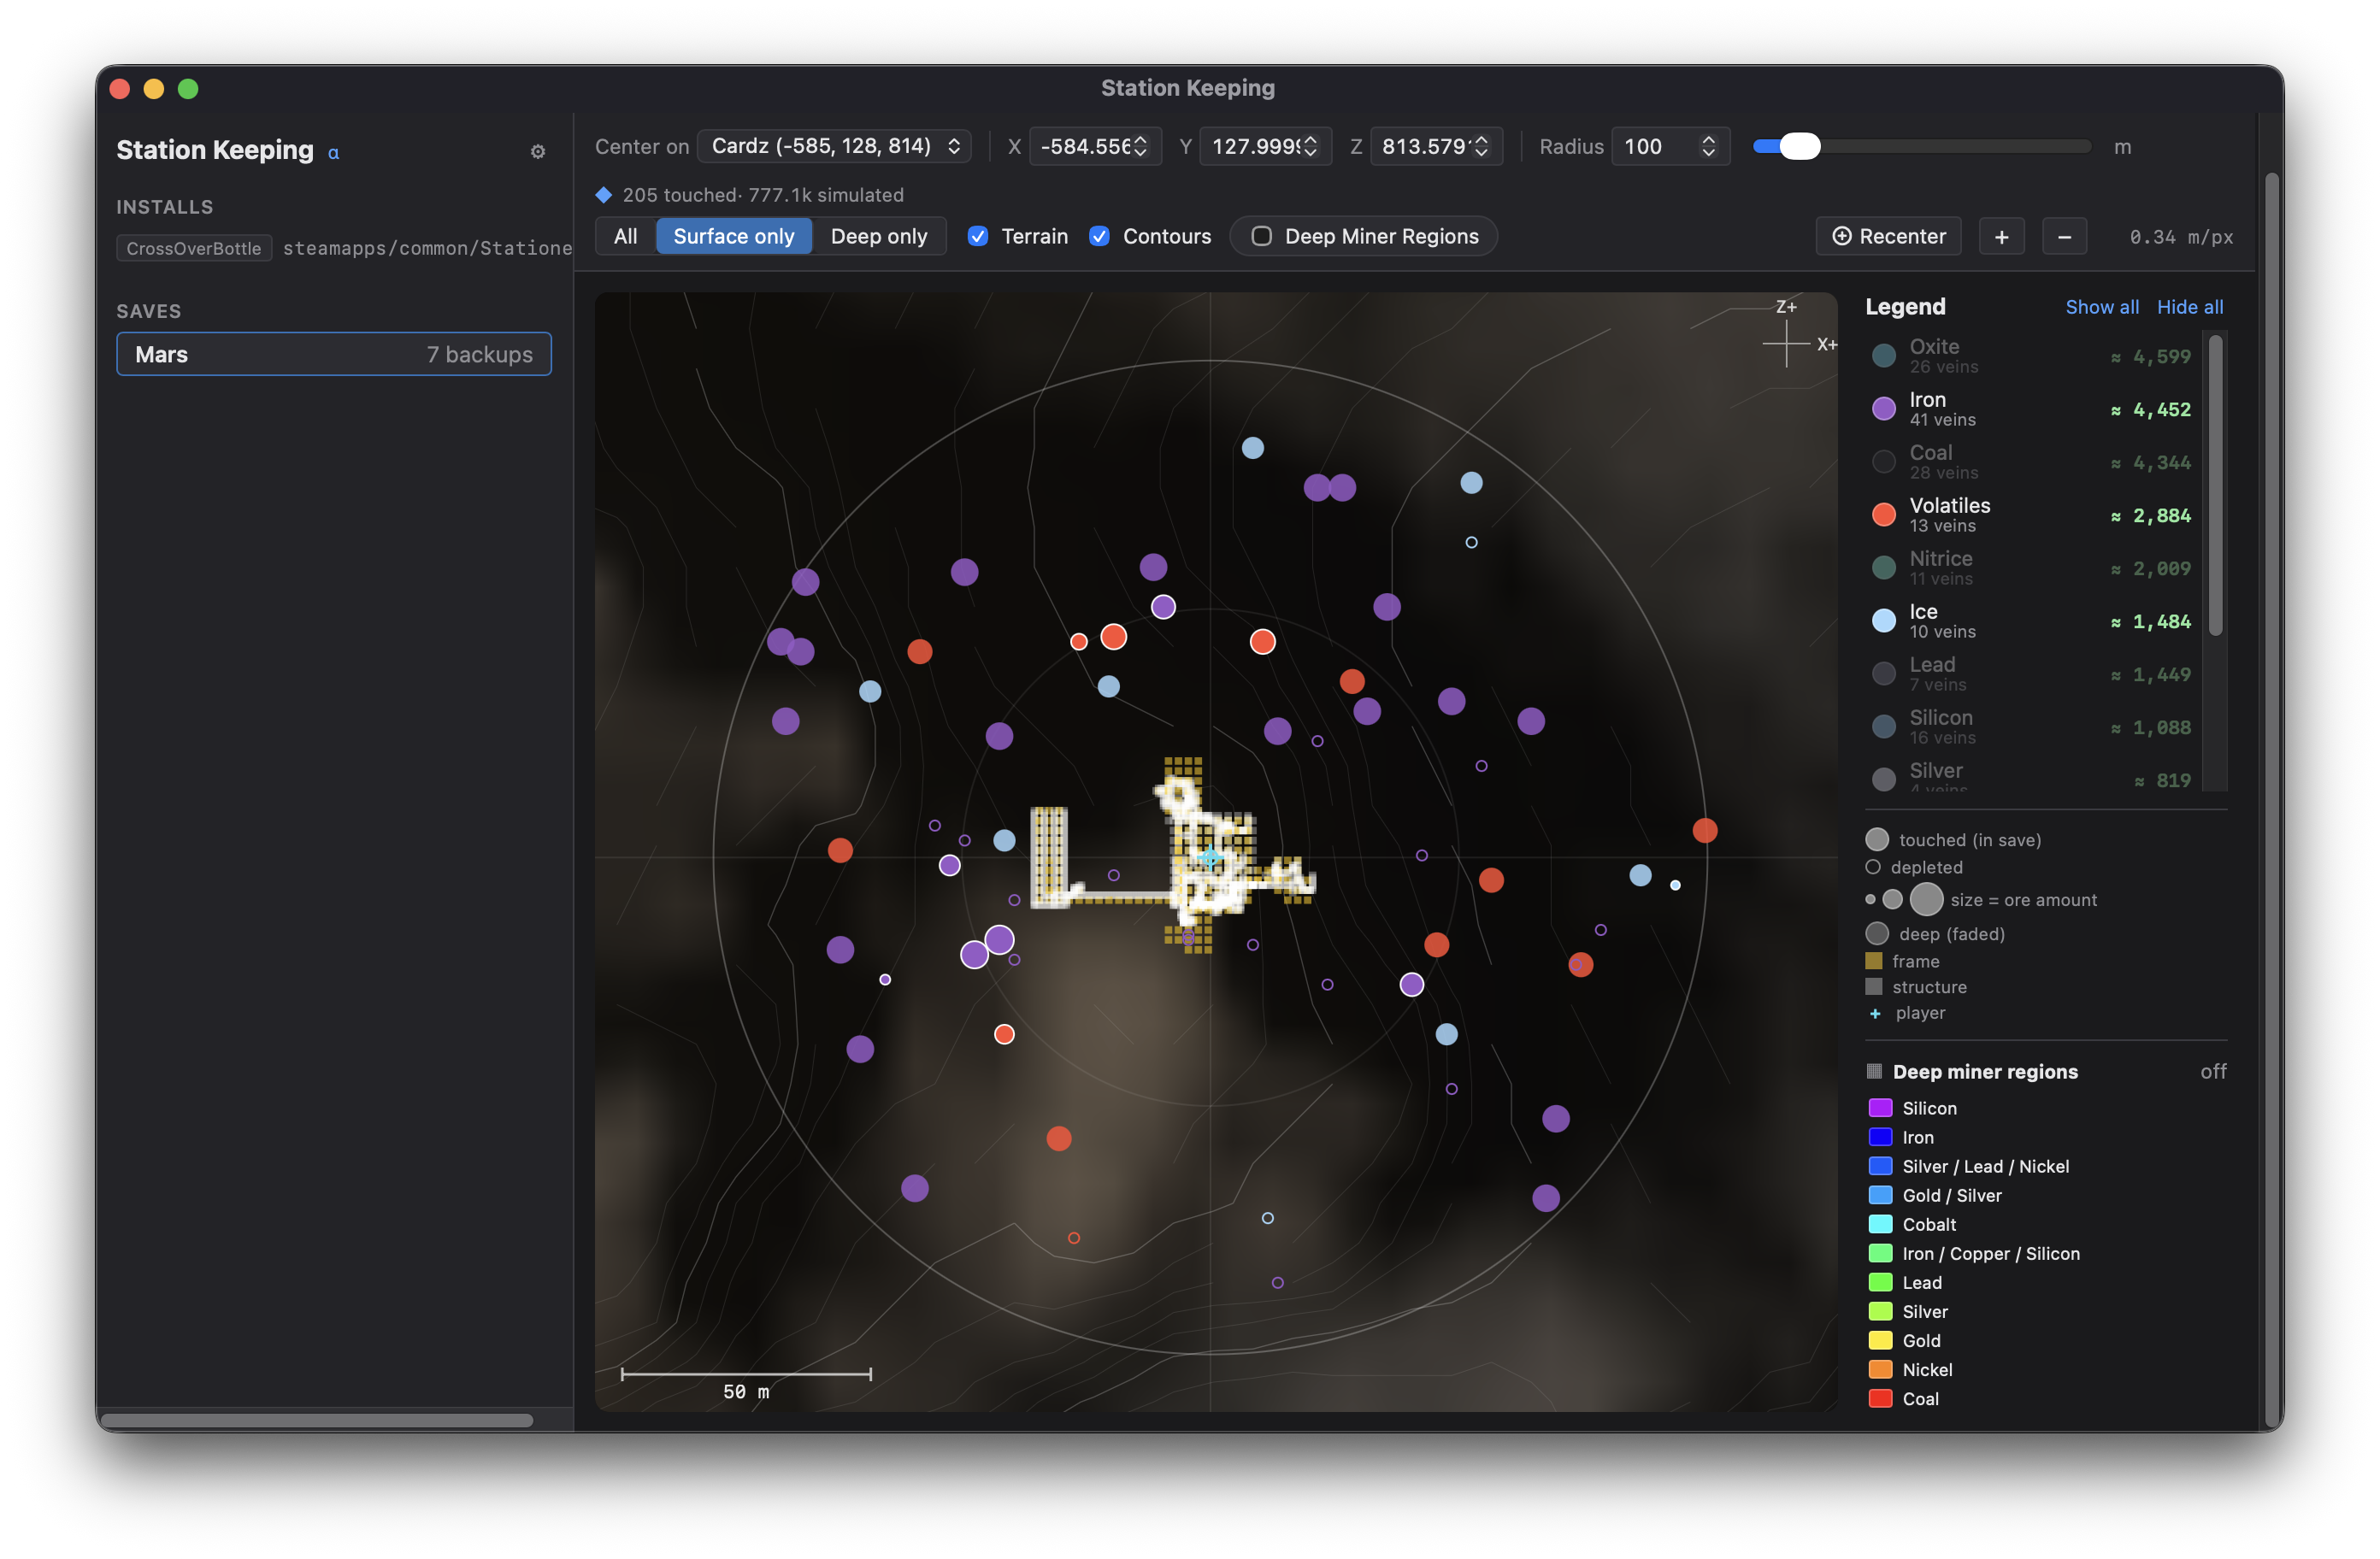Click the Lead legend dot
This screenshot has height=1559, width=2380.
[x=1884, y=674]
